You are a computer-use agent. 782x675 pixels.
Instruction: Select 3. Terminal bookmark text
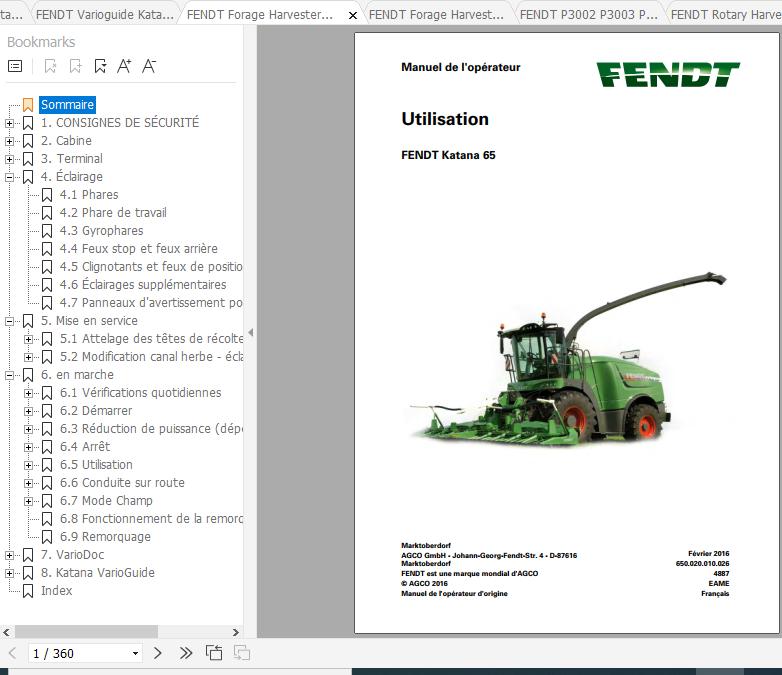tap(71, 159)
